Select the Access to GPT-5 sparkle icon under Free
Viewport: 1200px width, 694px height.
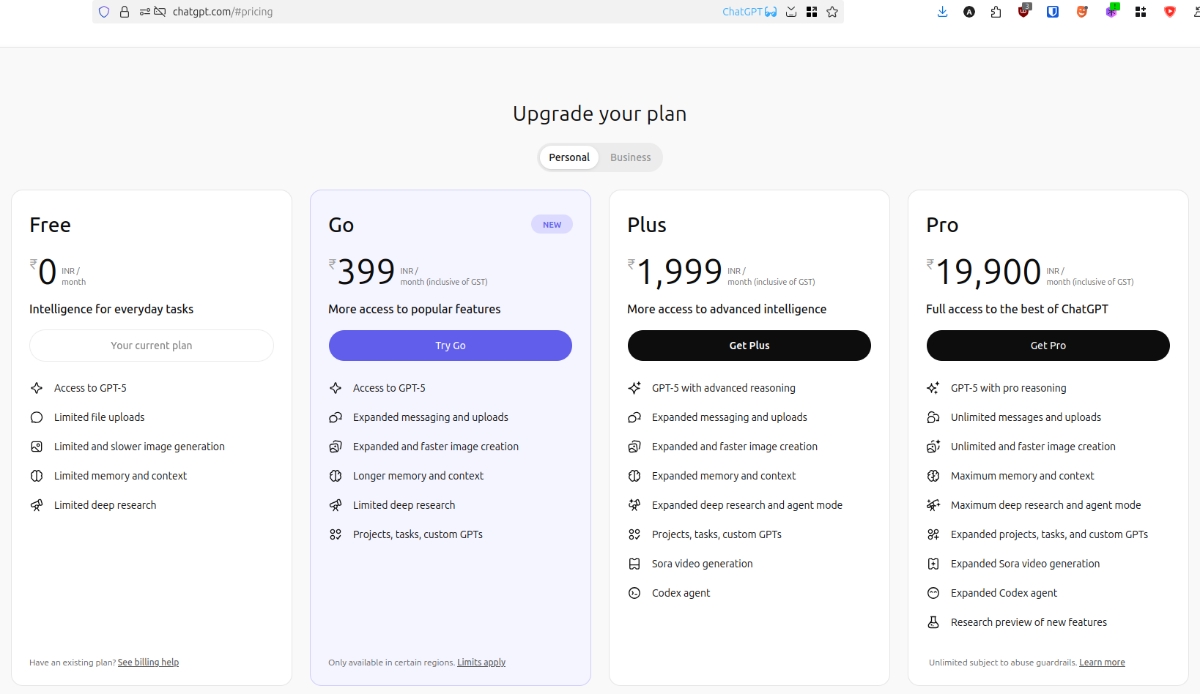pyautogui.click(x=36, y=388)
